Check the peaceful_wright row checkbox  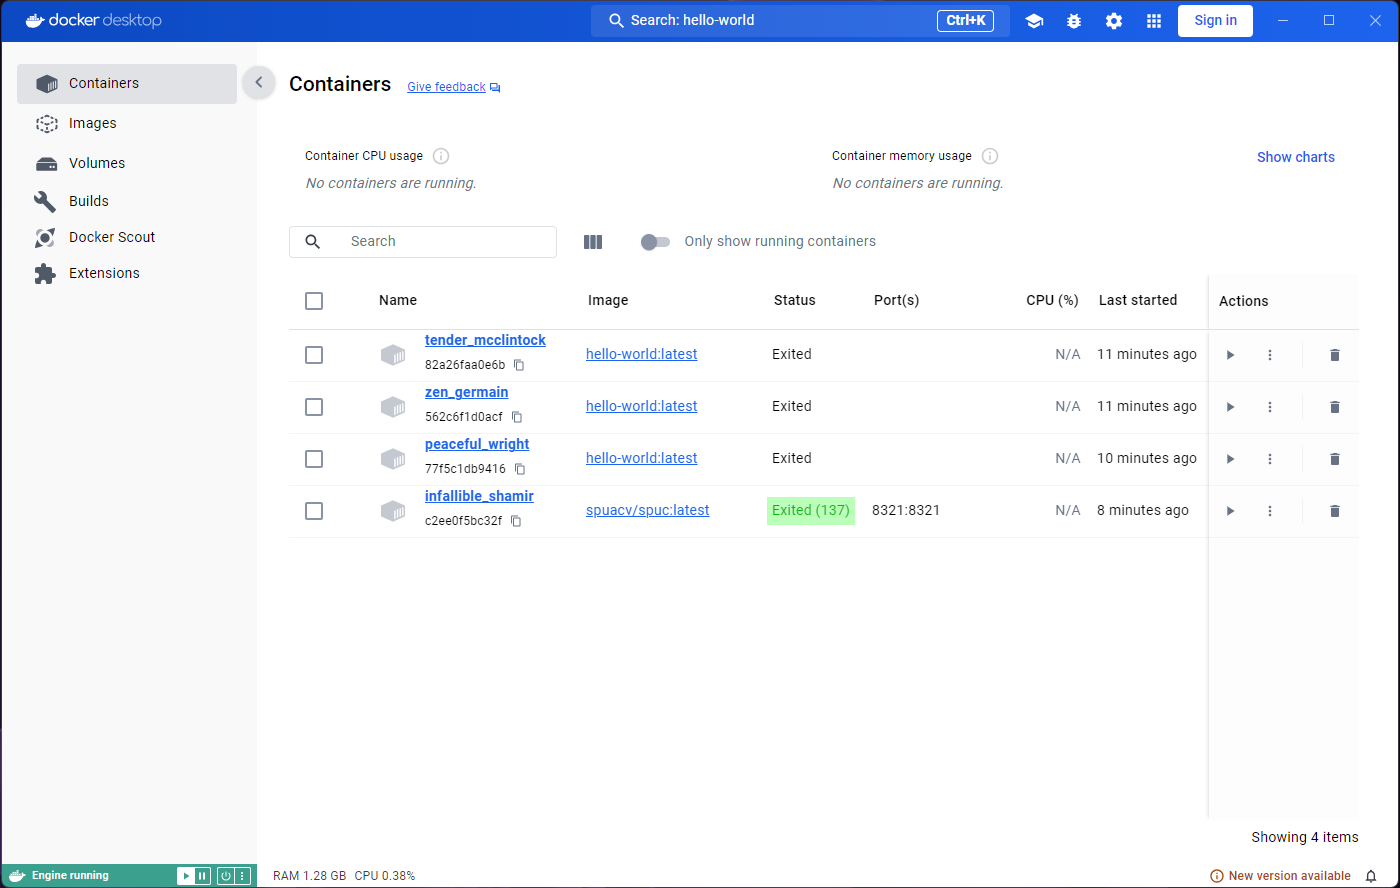coord(314,459)
